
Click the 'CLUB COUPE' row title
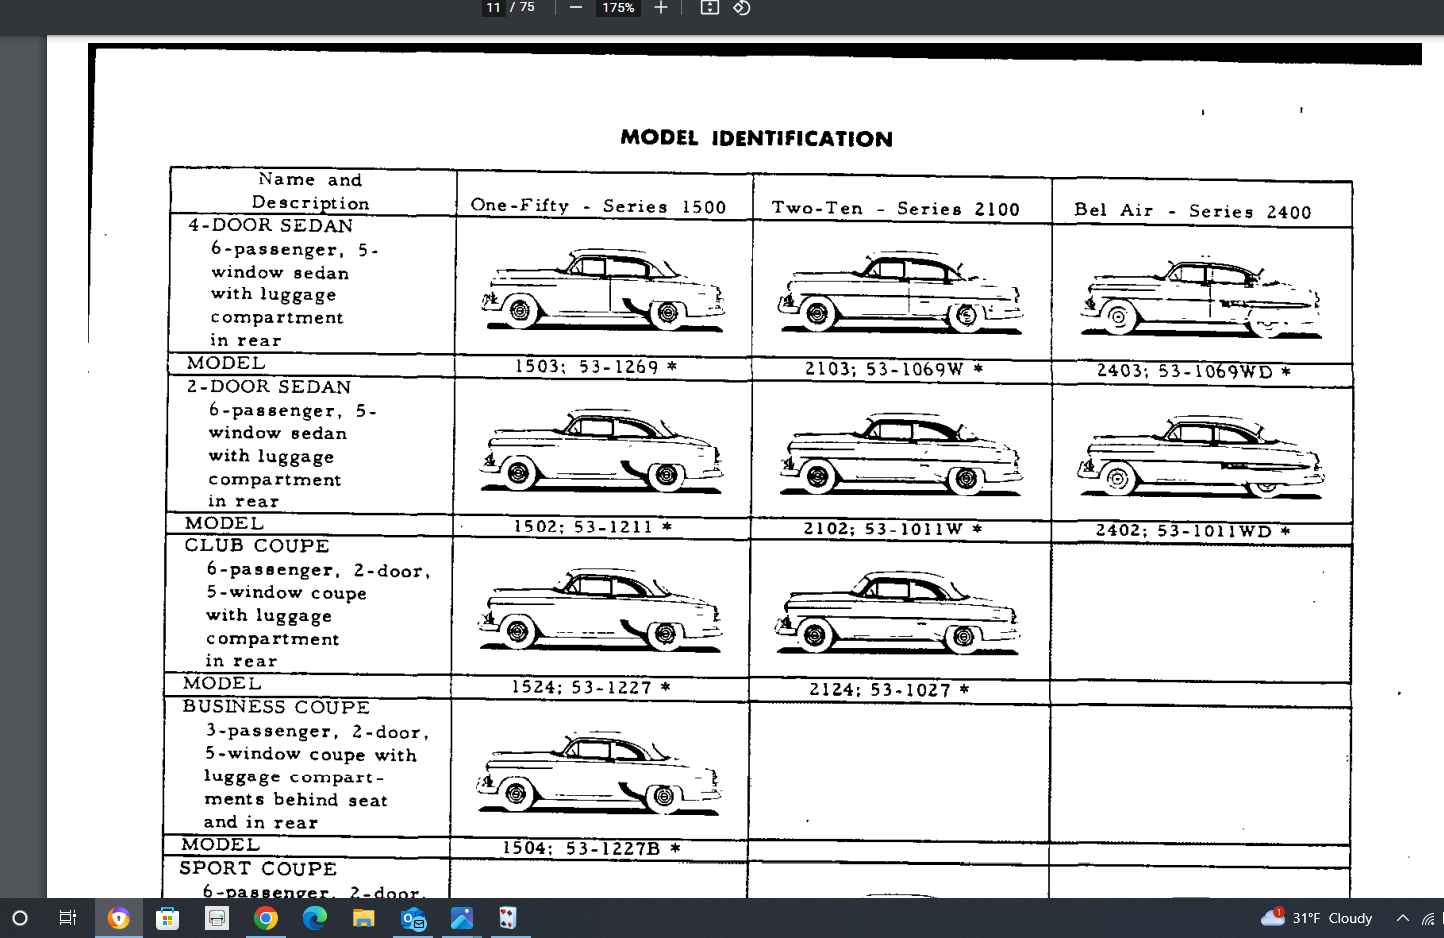[257, 546]
